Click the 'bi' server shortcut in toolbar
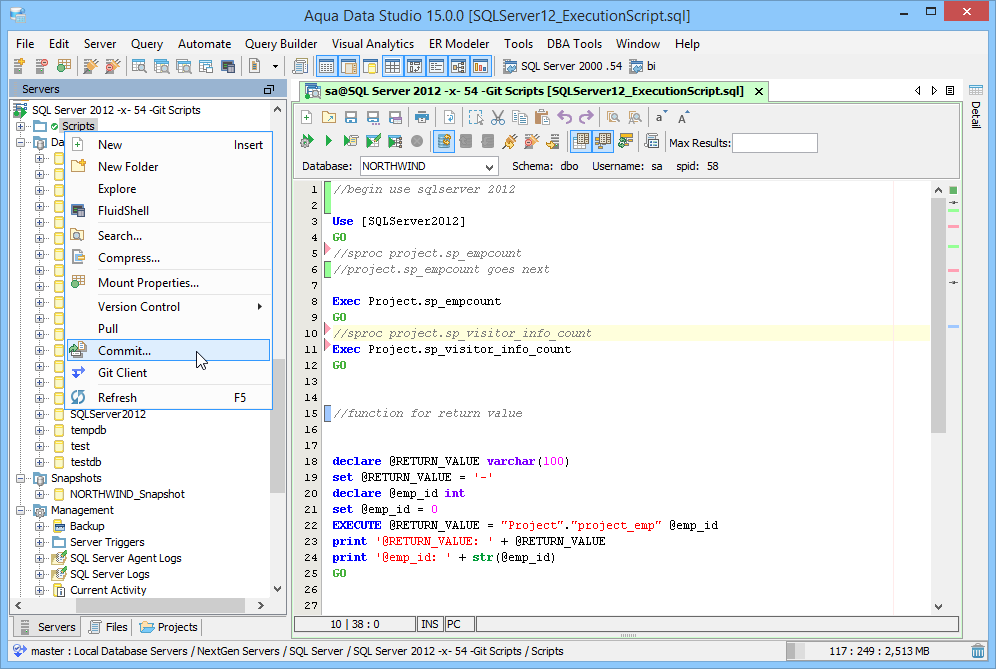The height and width of the screenshot is (669, 996). (x=642, y=66)
